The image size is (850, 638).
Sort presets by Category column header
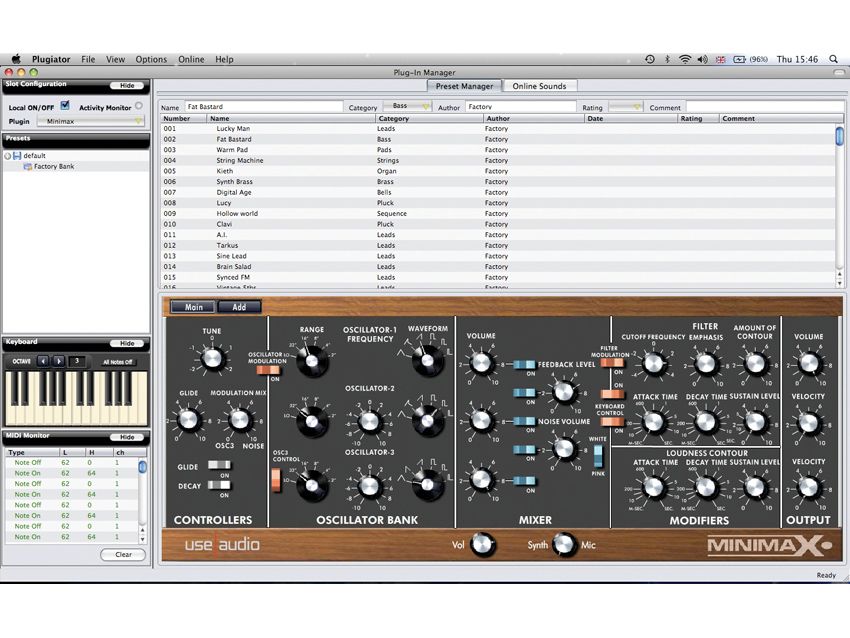[x=429, y=118]
